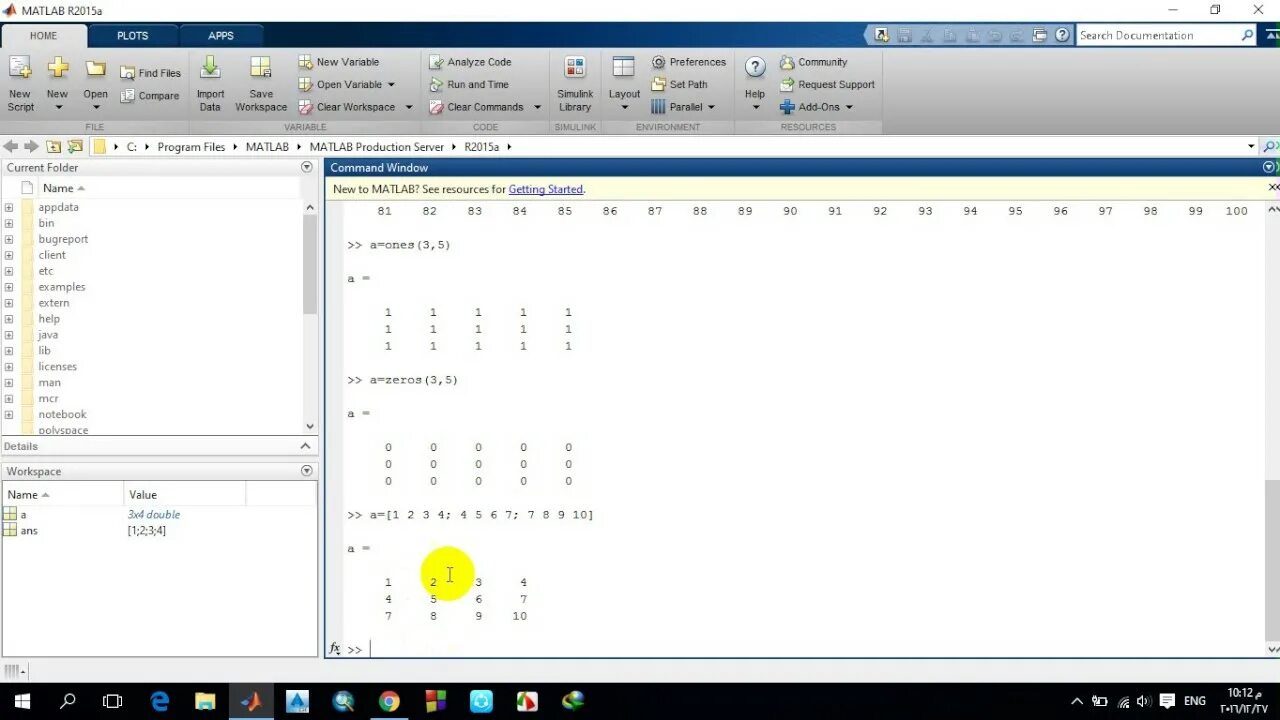Click Set Path

(679, 85)
